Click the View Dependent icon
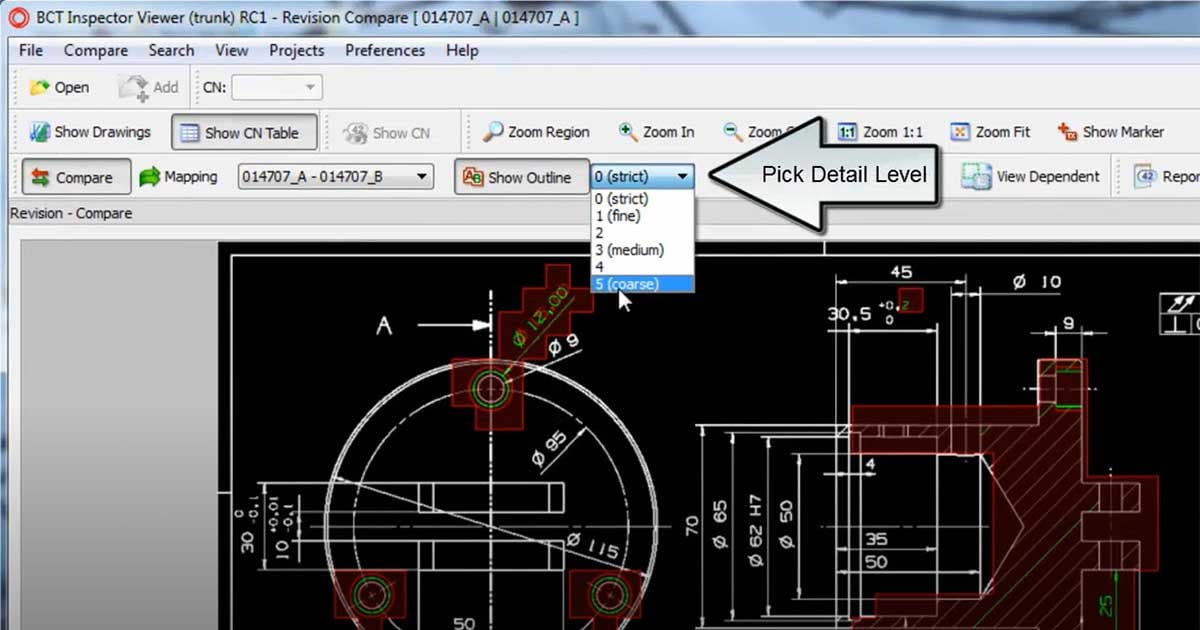This screenshot has height=630, width=1200. (976, 177)
